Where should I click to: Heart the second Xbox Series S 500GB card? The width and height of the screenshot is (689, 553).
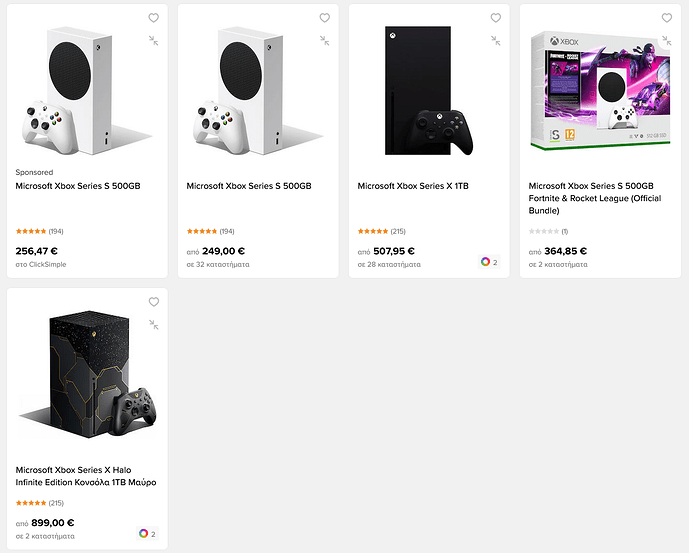click(x=324, y=18)
